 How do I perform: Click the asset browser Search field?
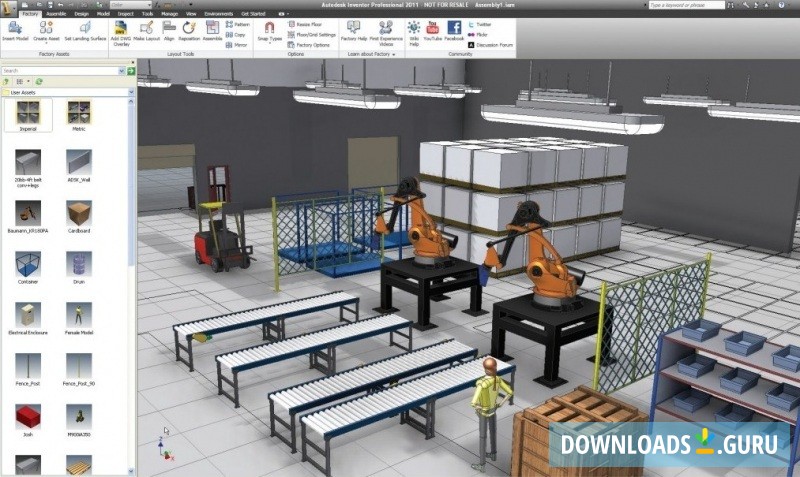(x=60, y=71)
